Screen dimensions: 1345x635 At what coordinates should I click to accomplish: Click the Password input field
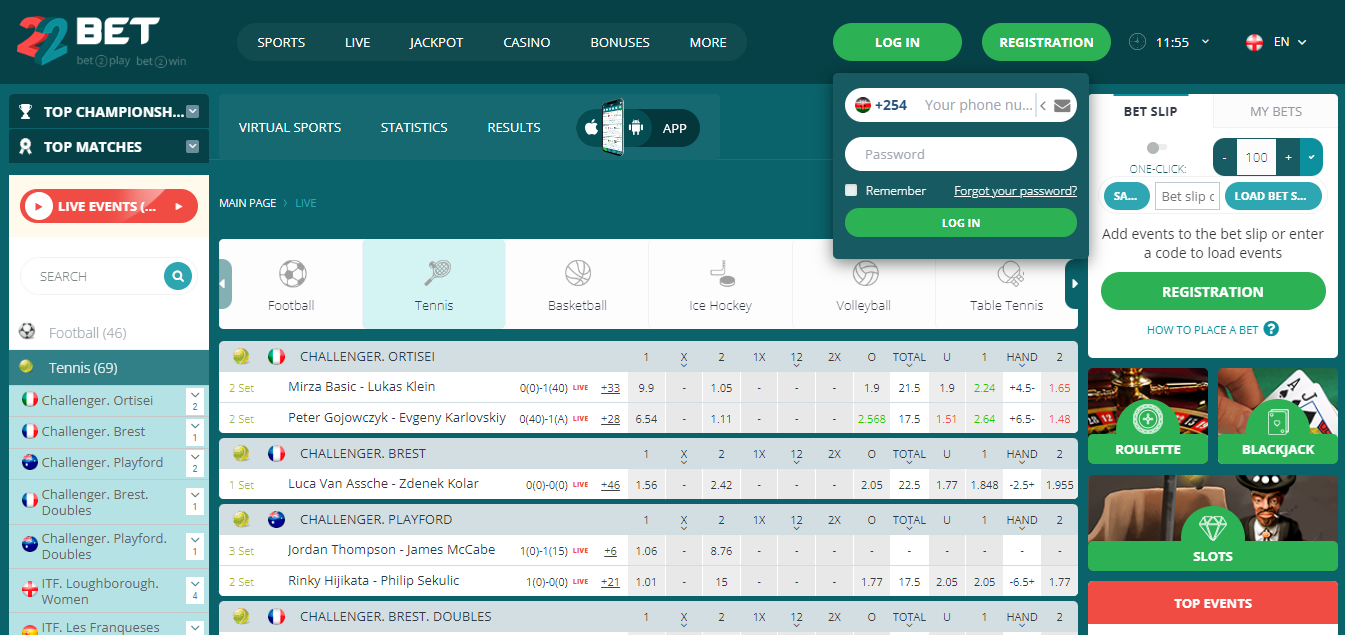(x=960, y=154)
